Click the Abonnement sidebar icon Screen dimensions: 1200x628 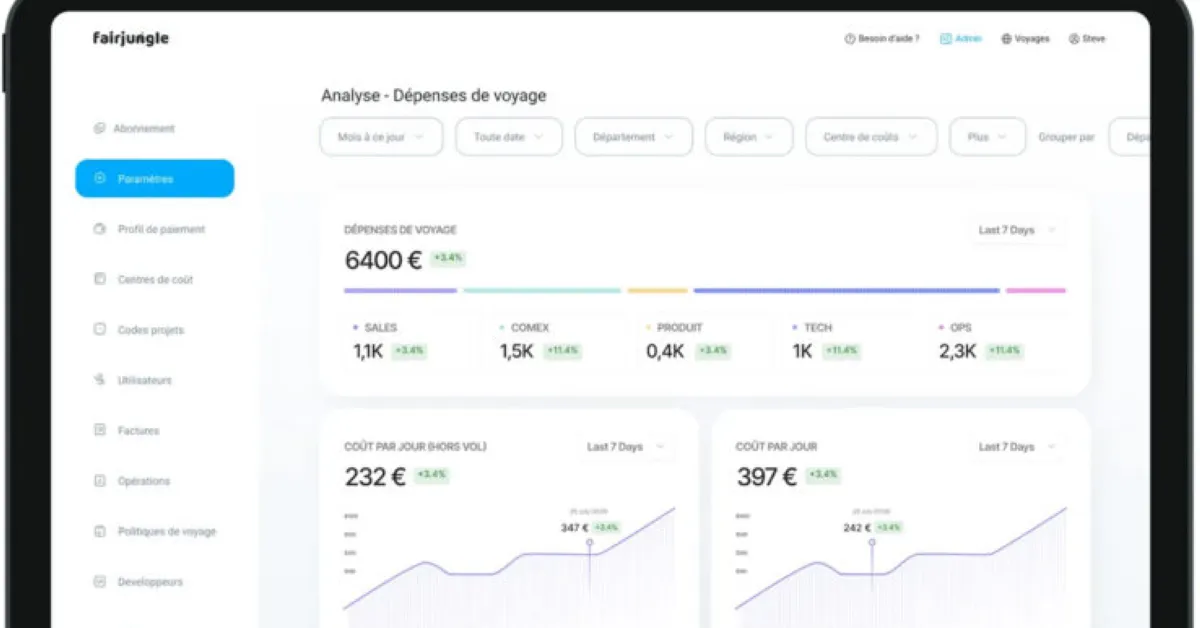(x=99, y=128)
